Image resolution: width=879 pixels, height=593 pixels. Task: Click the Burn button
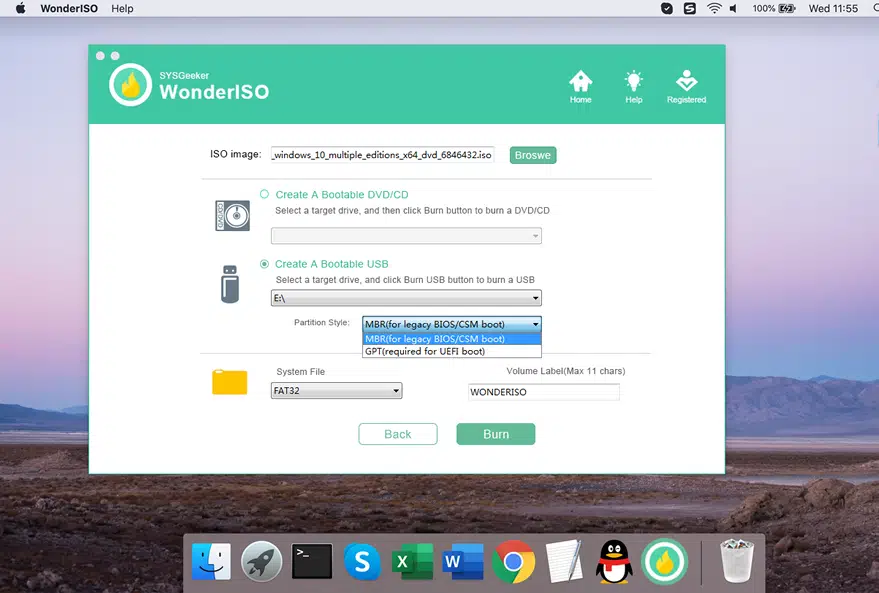(x=496, y=434)
